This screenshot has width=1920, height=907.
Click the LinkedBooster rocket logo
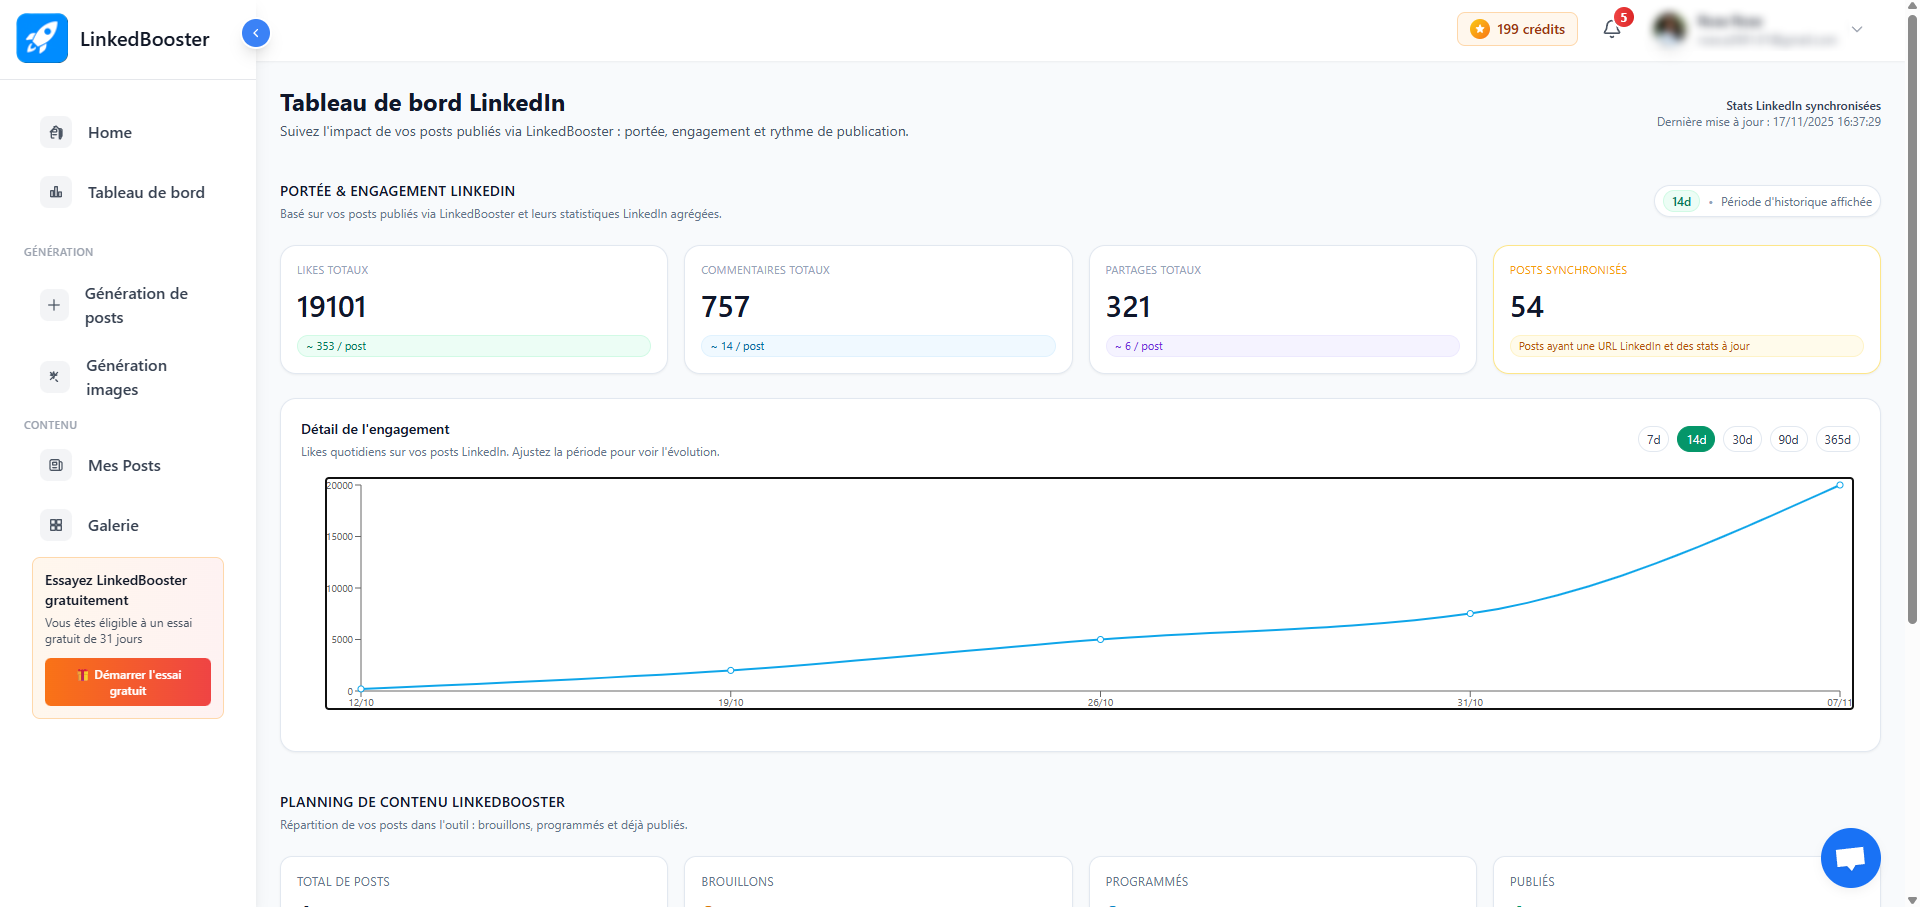tap(42, 37)
